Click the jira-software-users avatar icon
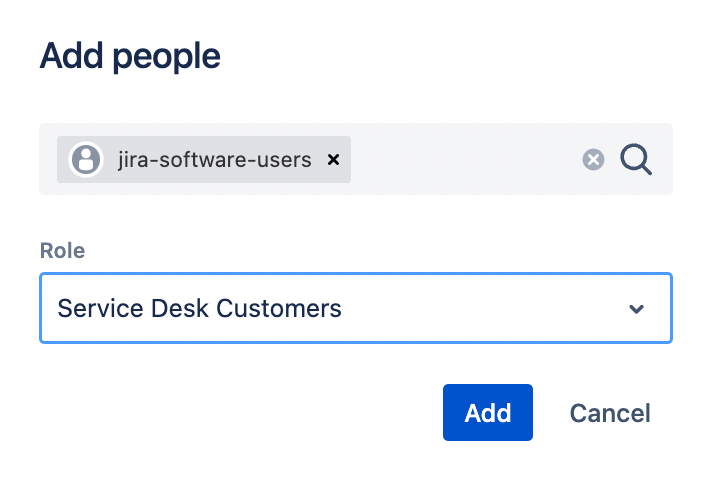The width and height of the screenshot is (708, 478). click(86, 159)
